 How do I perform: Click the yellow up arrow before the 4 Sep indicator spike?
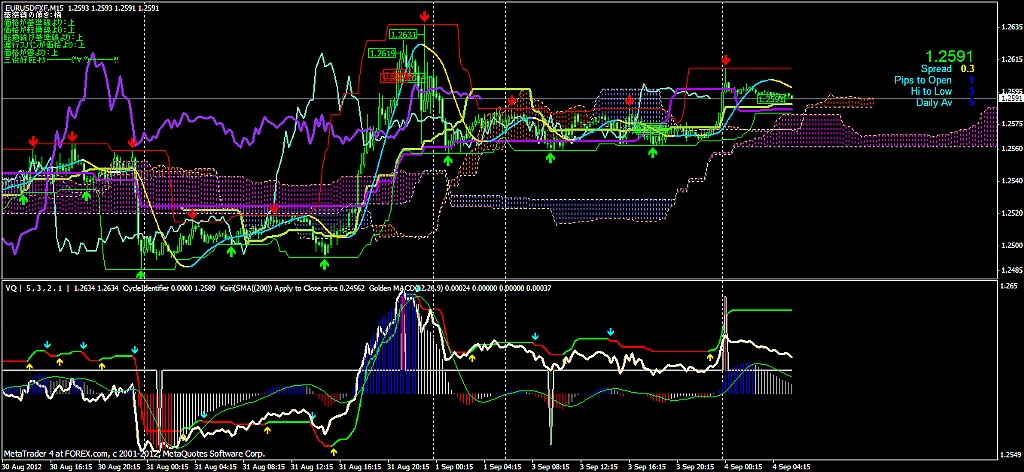(711, 355)
